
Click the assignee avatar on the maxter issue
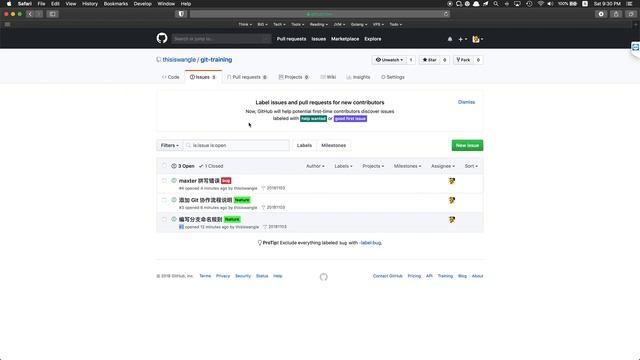click(451, 181)
